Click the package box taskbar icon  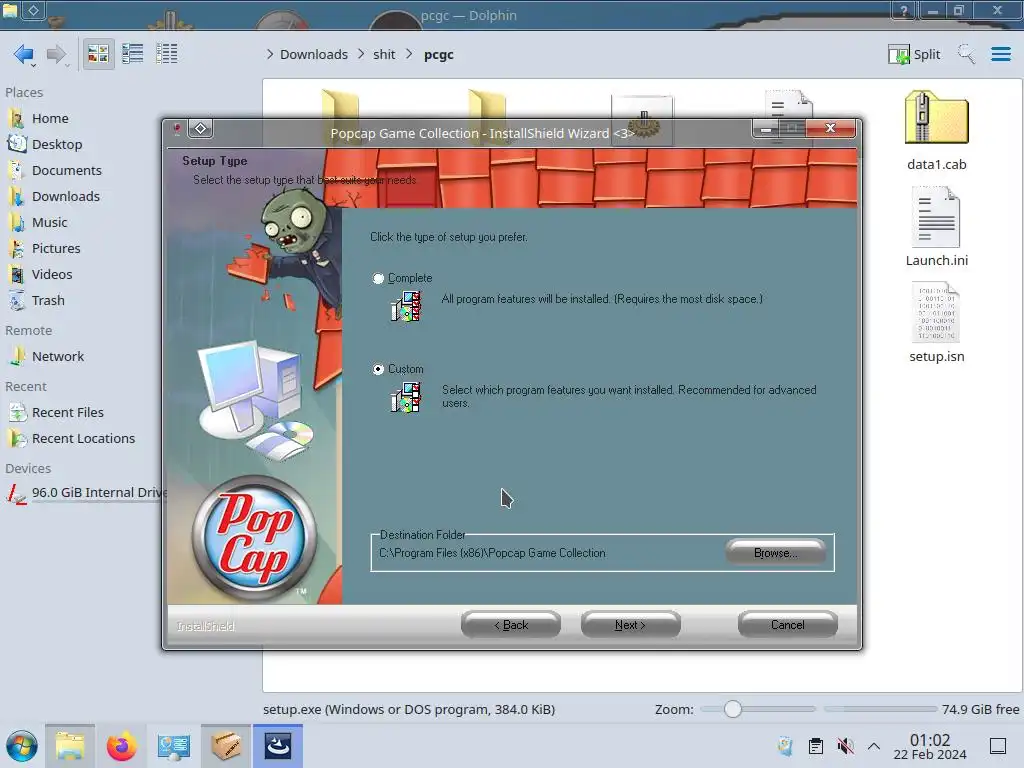(225, 746)
